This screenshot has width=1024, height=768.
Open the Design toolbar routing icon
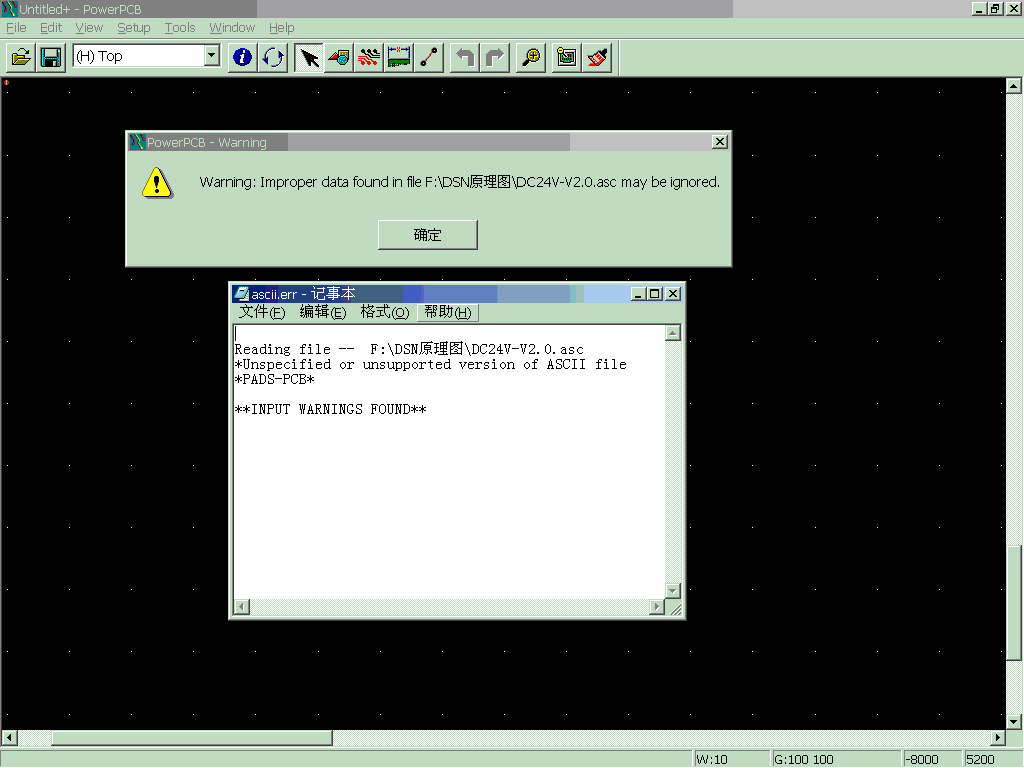point(369,57)
